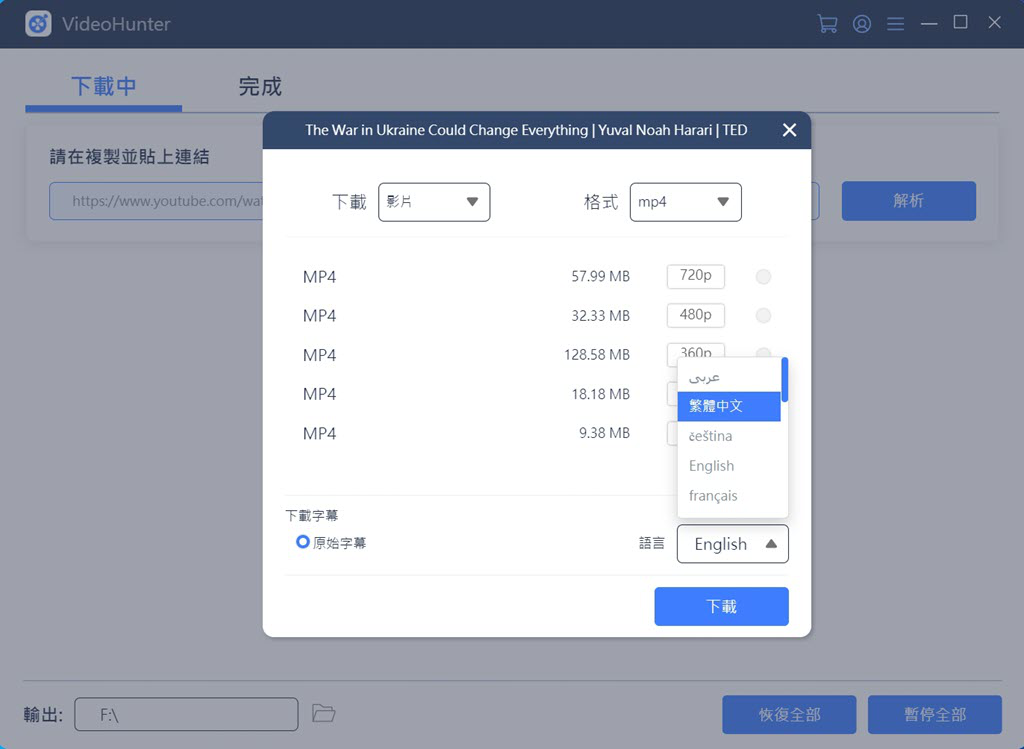Switch to the 下載中 tab

point(104,86)
